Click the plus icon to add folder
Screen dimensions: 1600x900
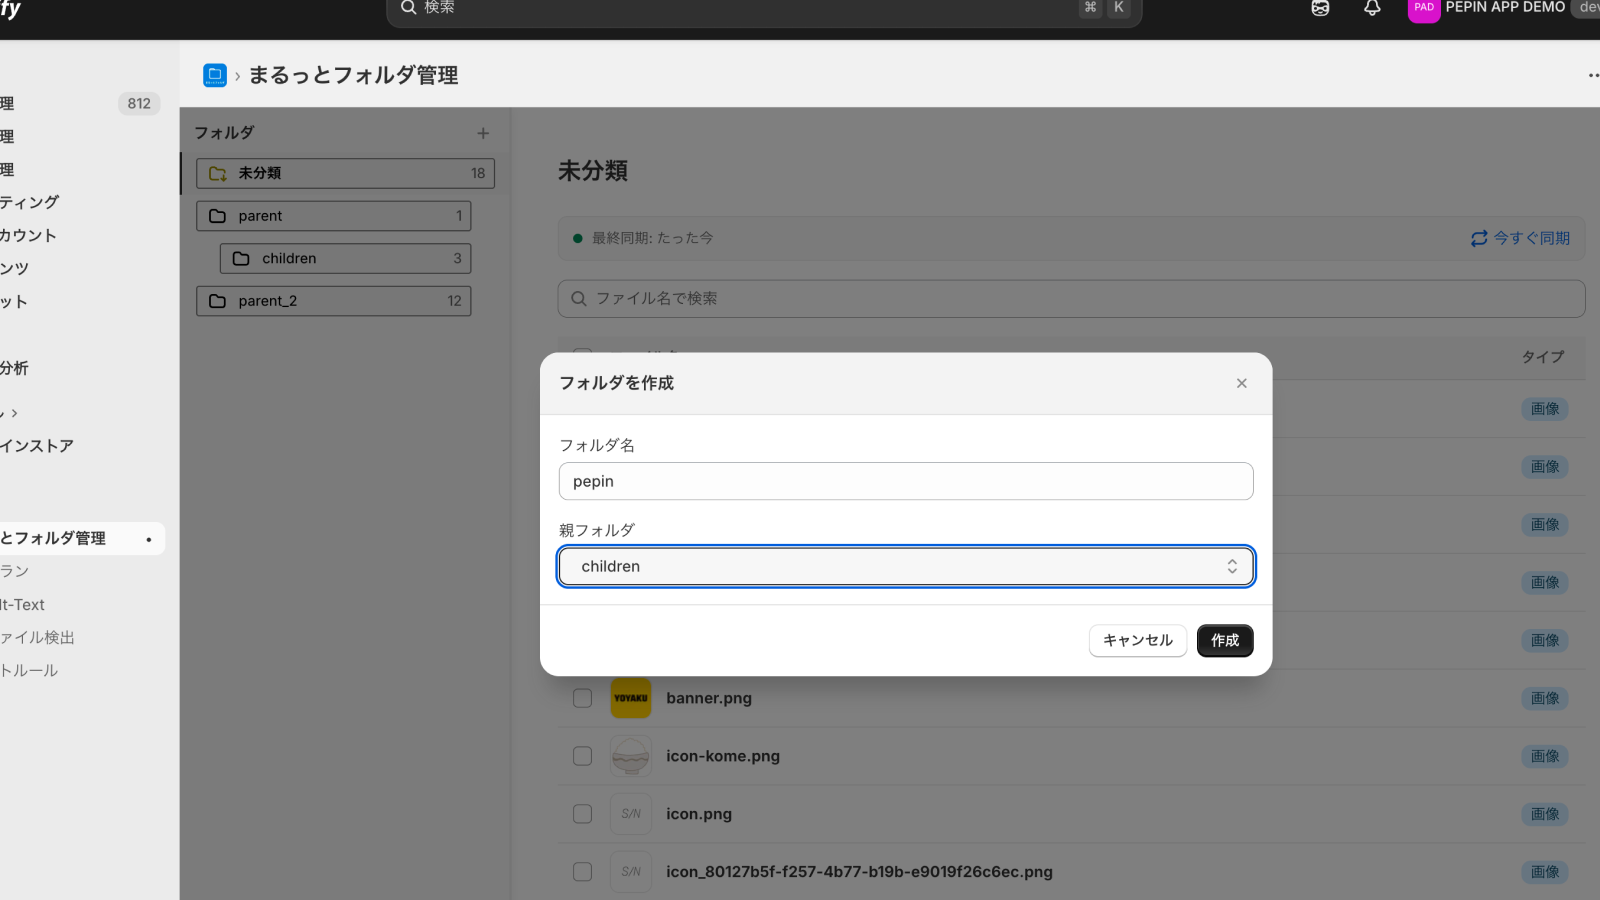point(483,133)
